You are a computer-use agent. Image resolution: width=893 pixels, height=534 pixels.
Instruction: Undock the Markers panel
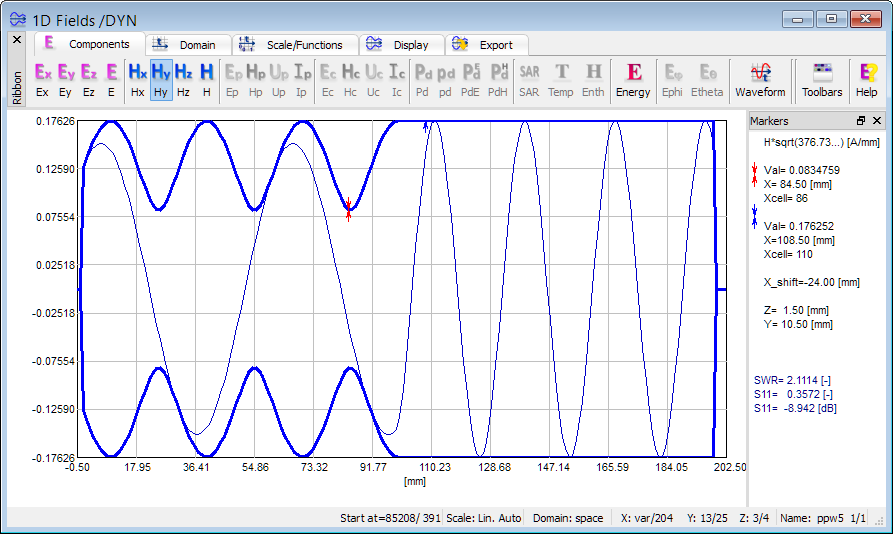click(861, 121)
